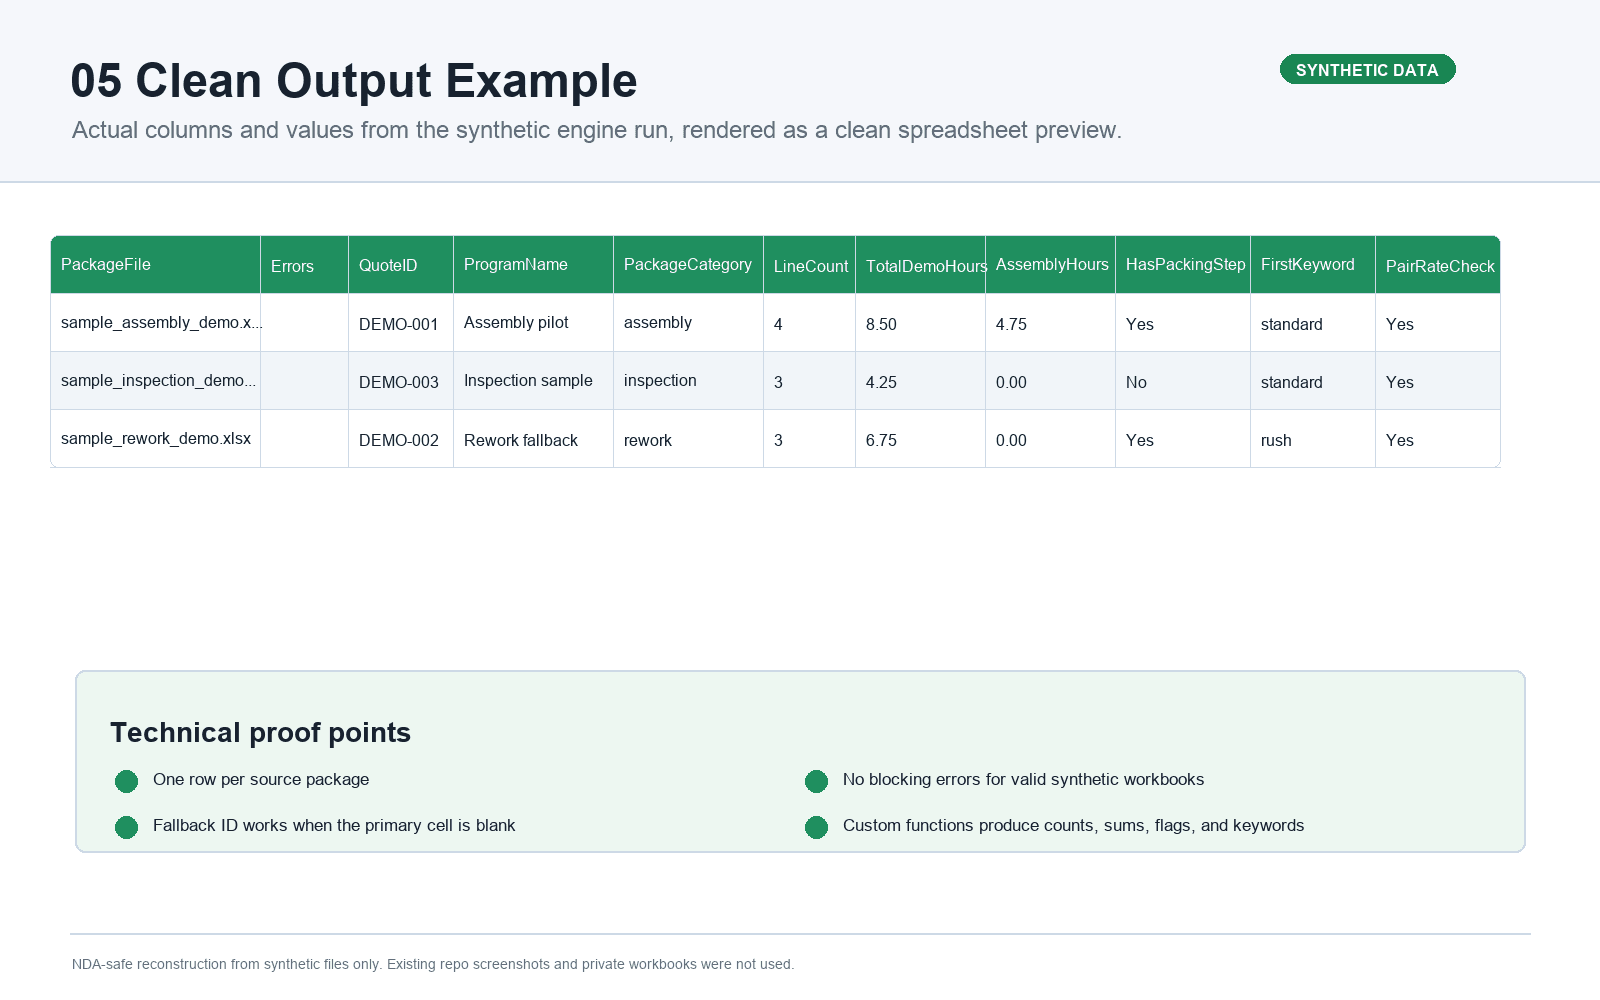This screenshot has height=1000, width=1600.
Task: Click the NDA-safe reconstruction footer note
Action: coord(433,964)
